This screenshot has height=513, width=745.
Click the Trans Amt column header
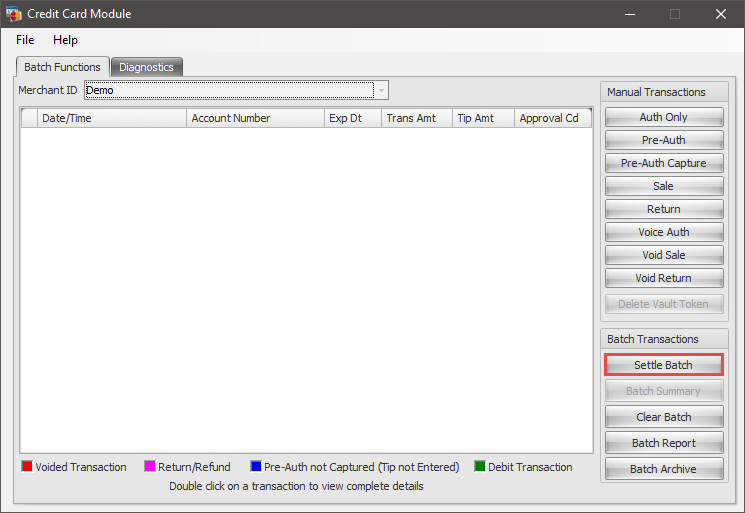pos(417,118)
